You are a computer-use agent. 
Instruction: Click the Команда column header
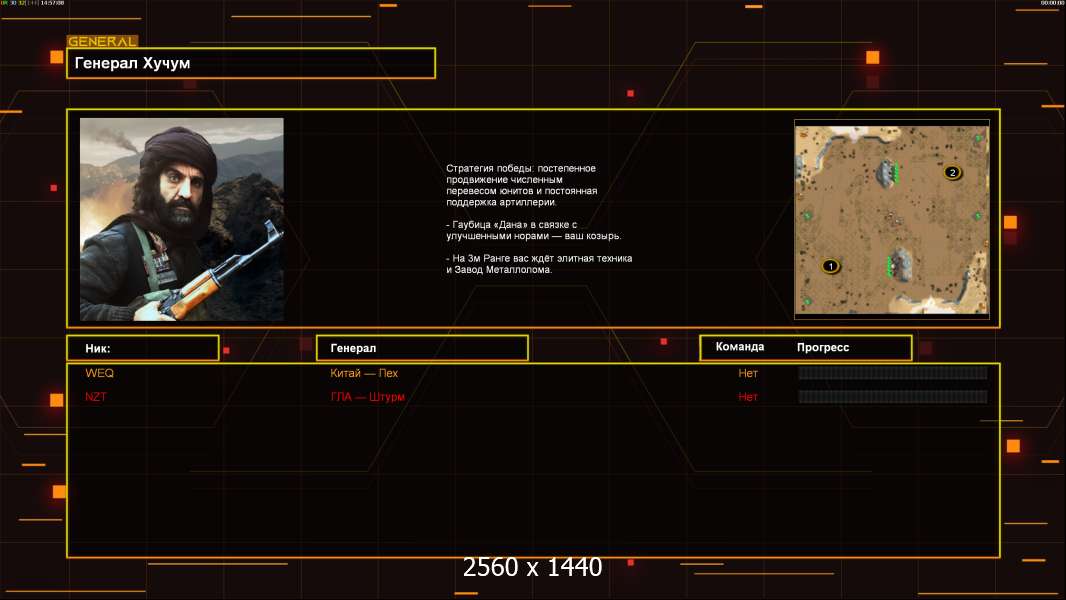pos(740,347)
